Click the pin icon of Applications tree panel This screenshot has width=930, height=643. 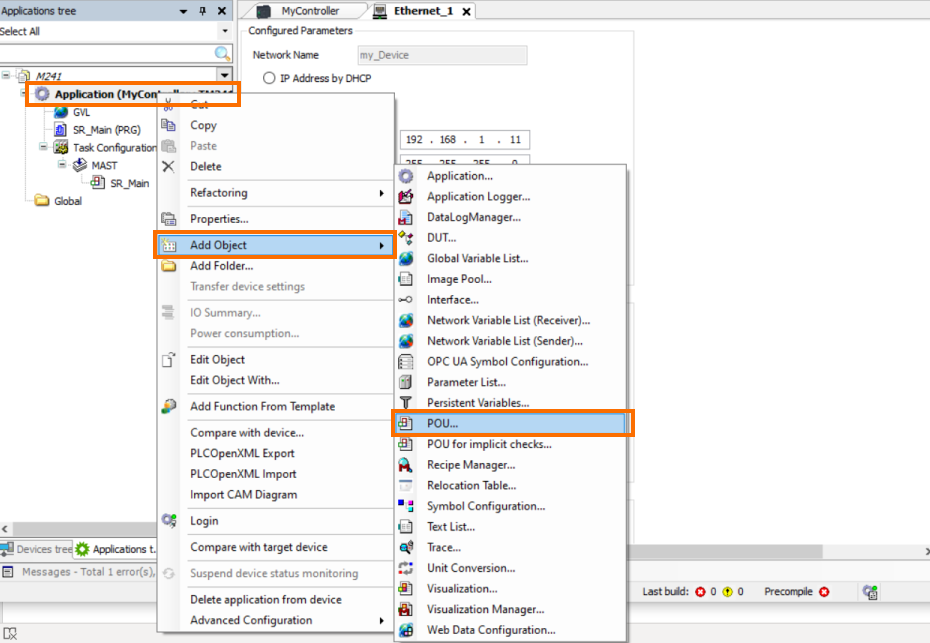[203, 11]
